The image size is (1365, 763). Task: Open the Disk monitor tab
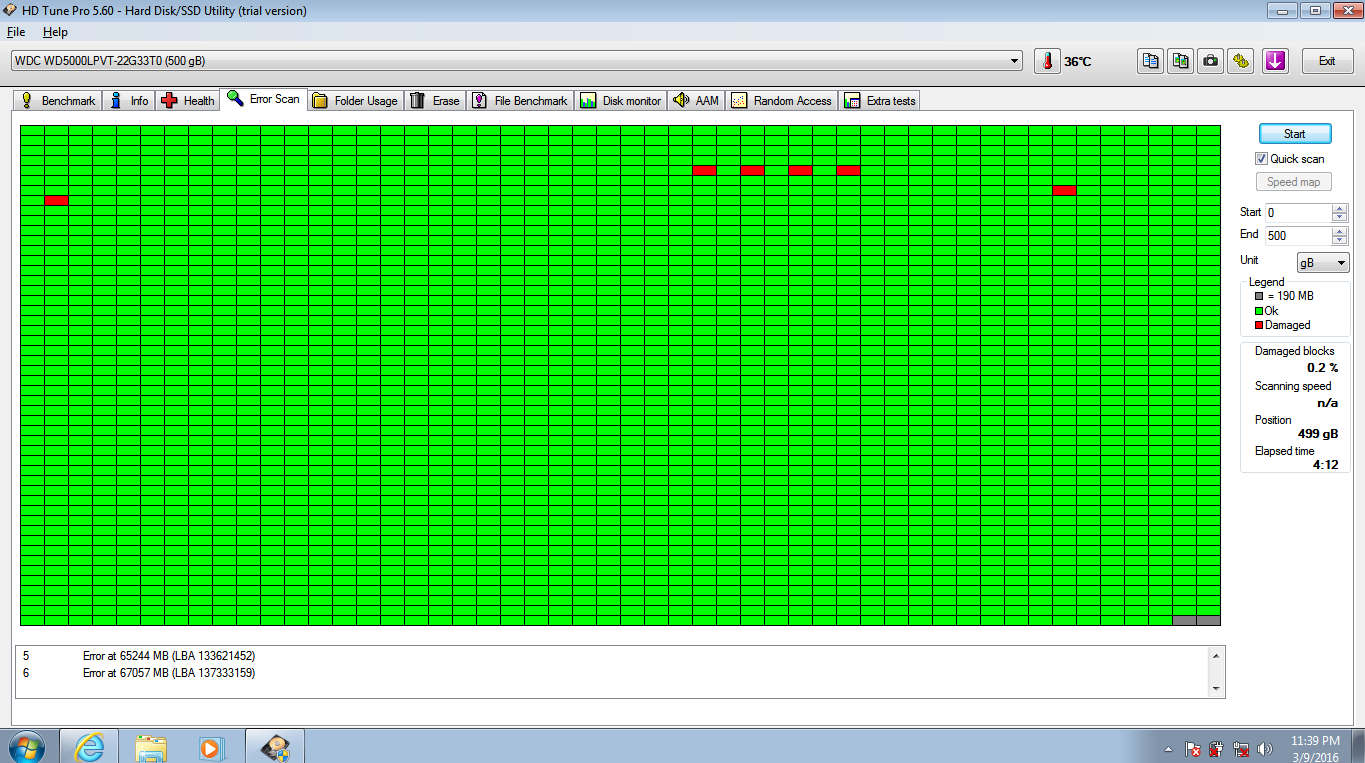pos(621,100)
